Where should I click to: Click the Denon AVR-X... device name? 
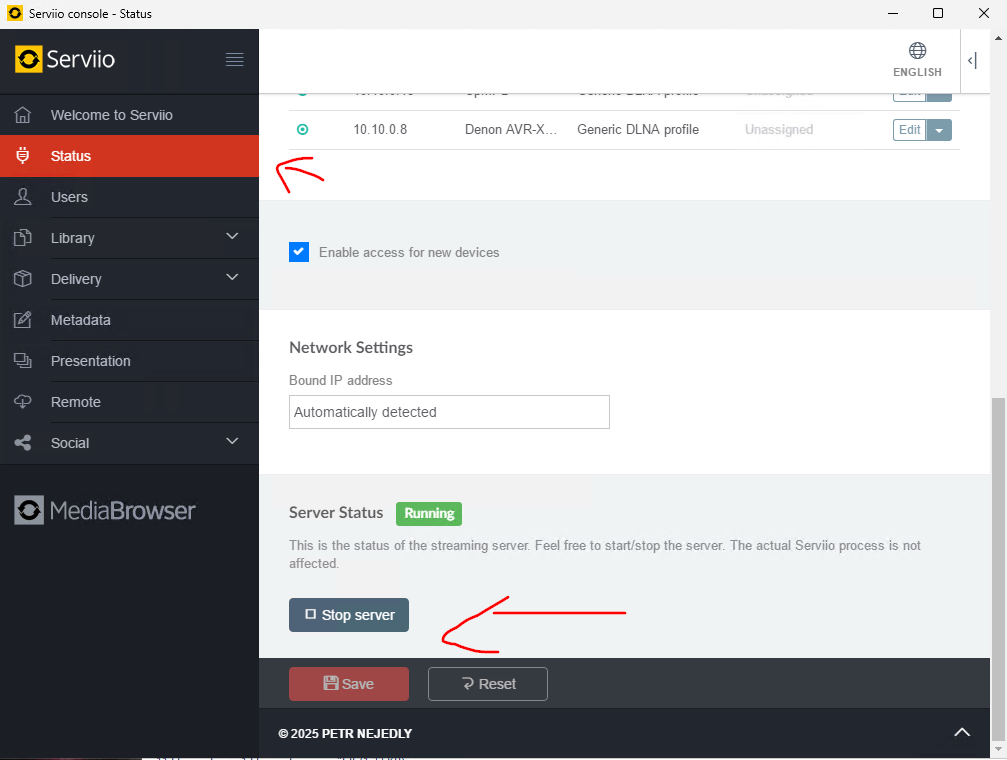tap(511, 130)
